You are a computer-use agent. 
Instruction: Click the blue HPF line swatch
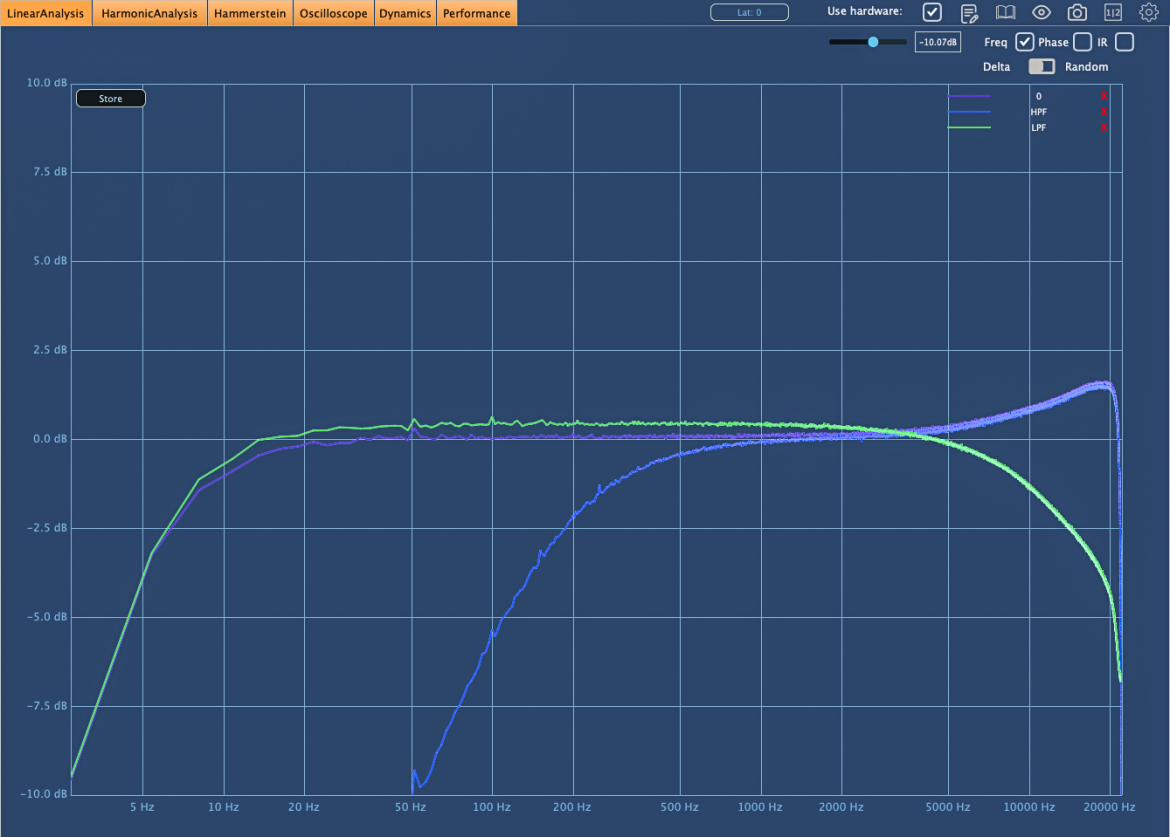pyautogui.click(x=969, y=112)
